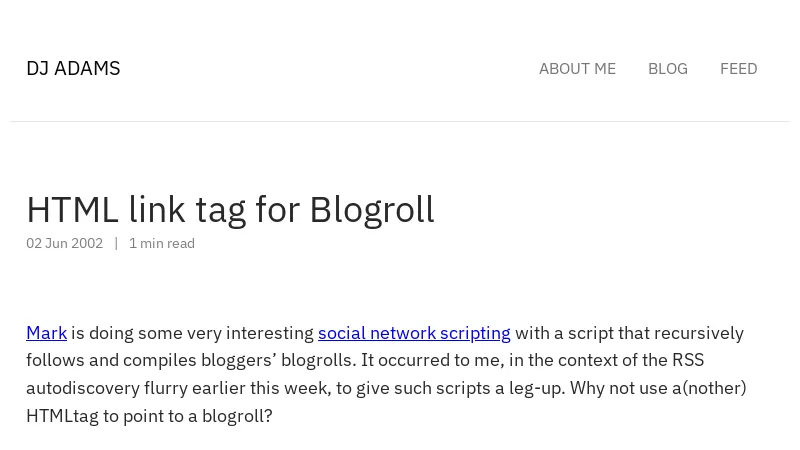
Task: Click the word autodiscovery in the paragraph
Action: point(83,388)
